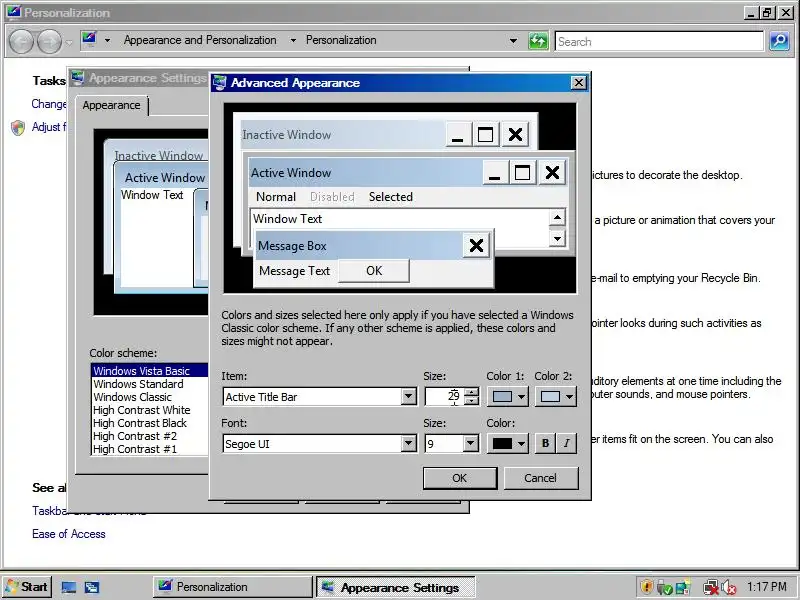This screenshot has height=600, width=800.
Task: Expand root breadcrumb arrow by Control Panel icon
Action: point(107,40)
